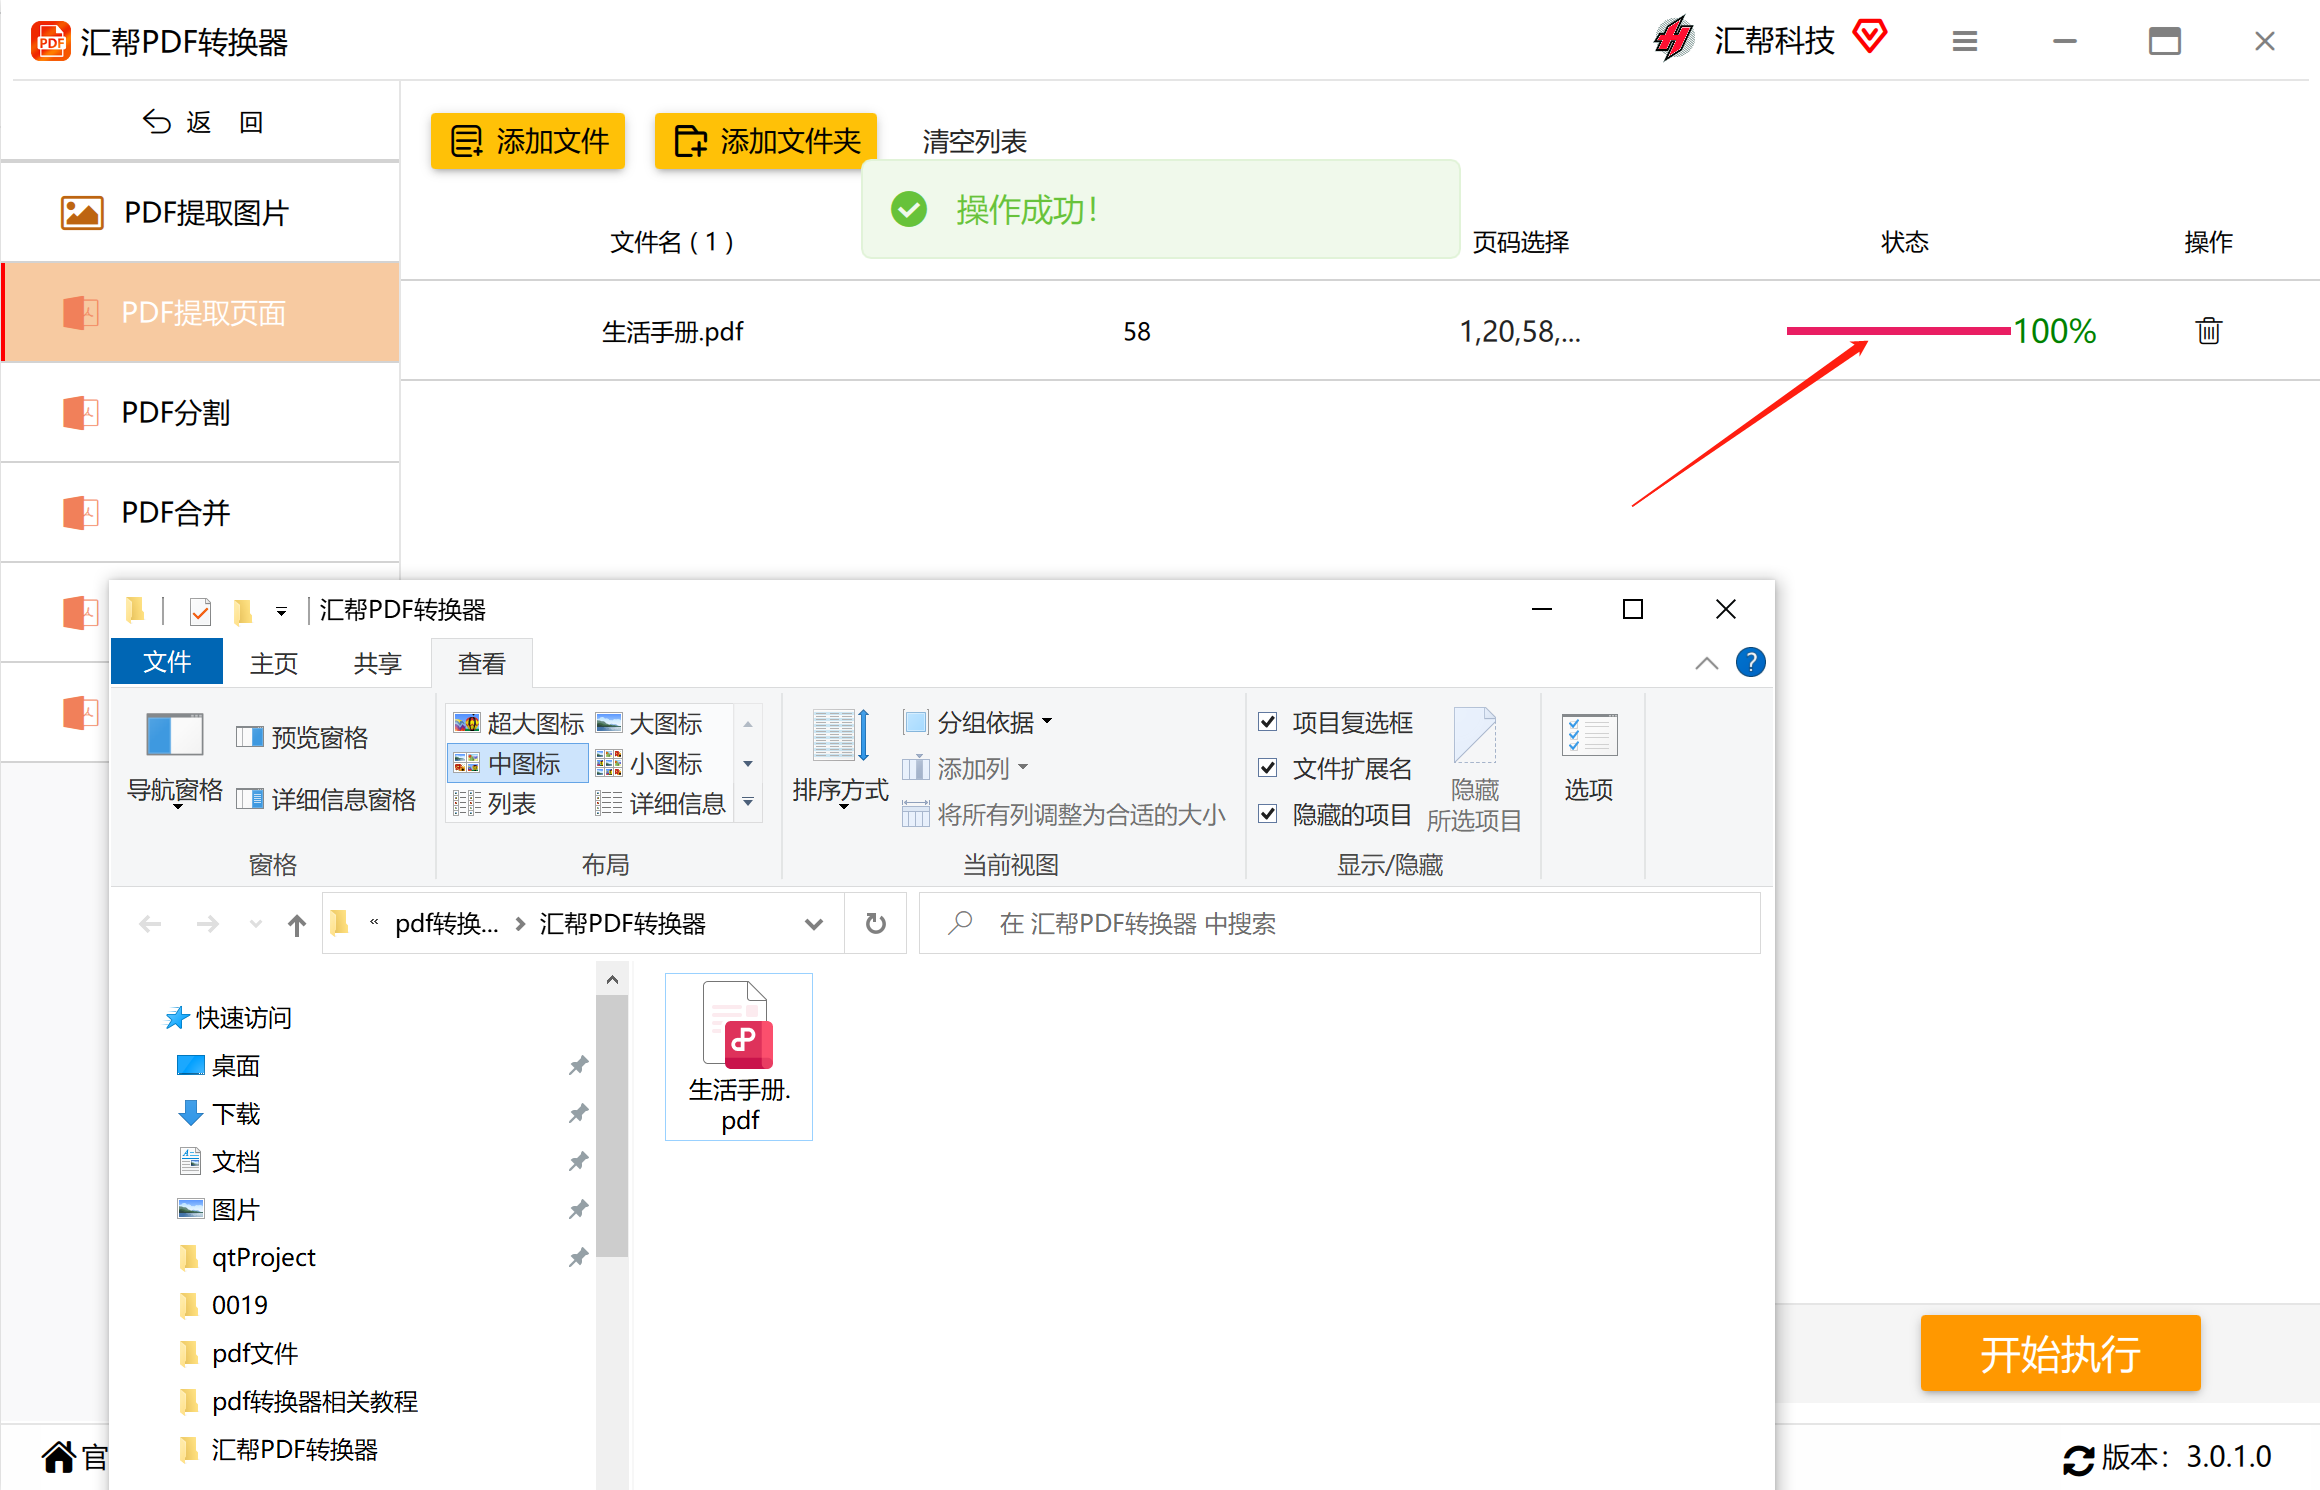Open the quick access toolbar customize dropdown
The height and width of the screenshot is (1490, 2320).
pos(281,611)
